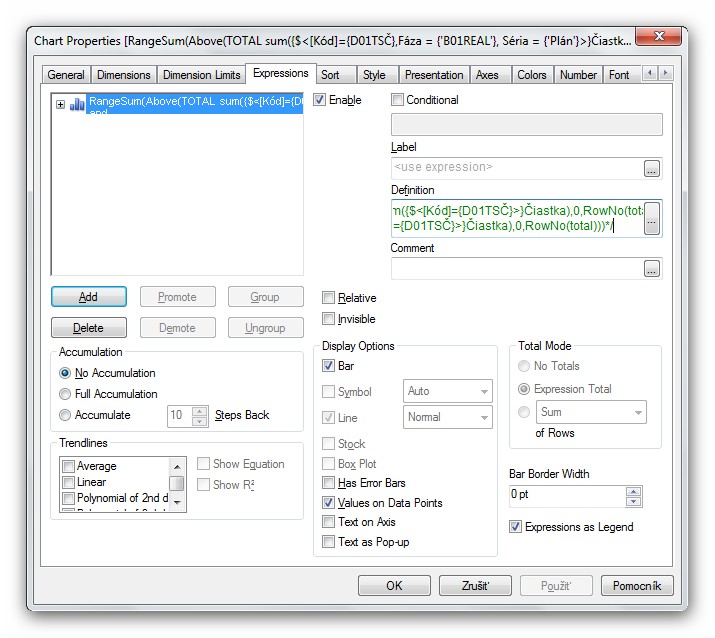Open the Font tab

click(x=622, y=75)
